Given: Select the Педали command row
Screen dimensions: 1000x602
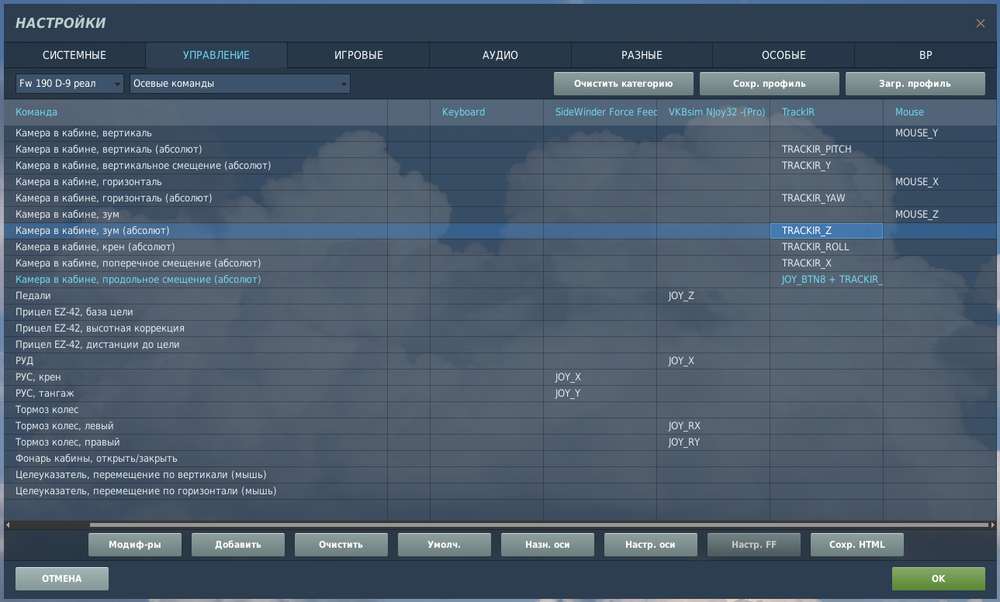Looking at the screenshot, I should 500,296.
